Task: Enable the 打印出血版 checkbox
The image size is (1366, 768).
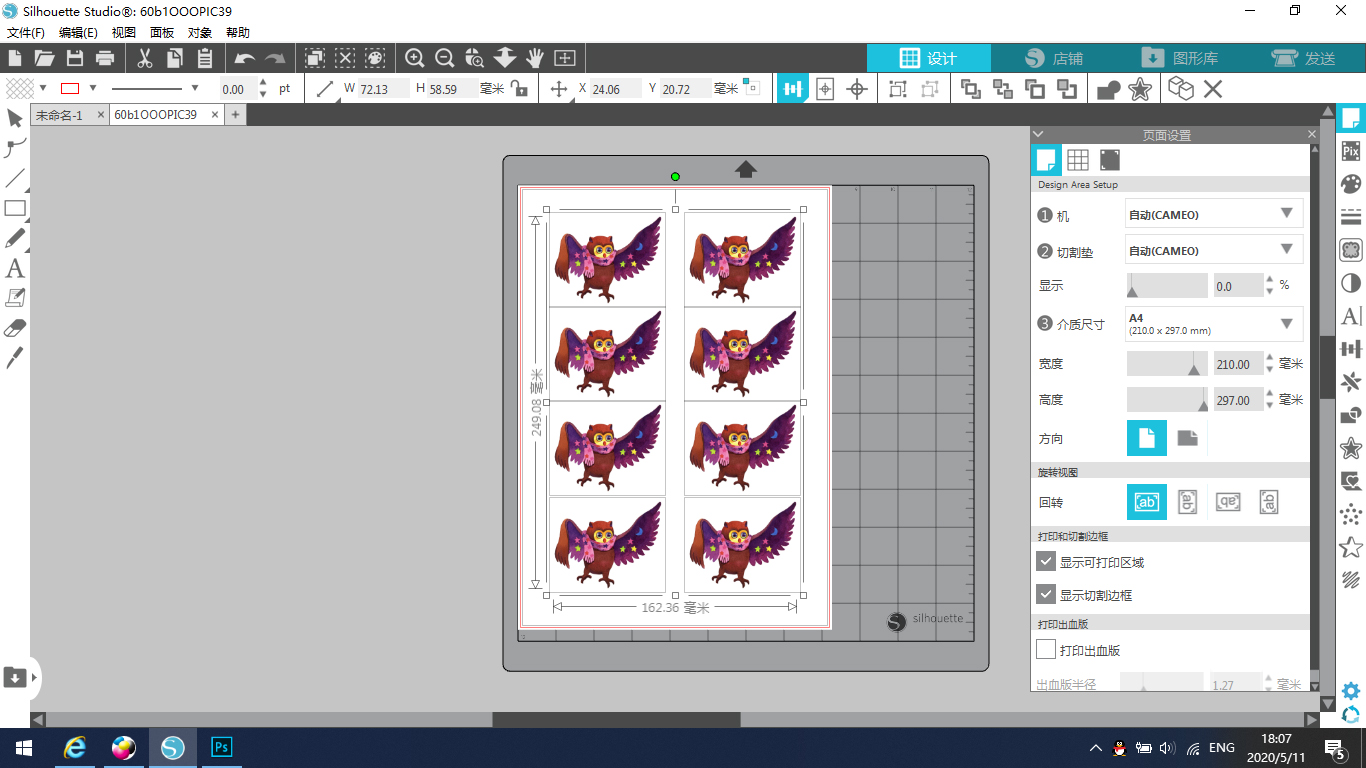Action: pyautogui.click(x=1046, y=650)
